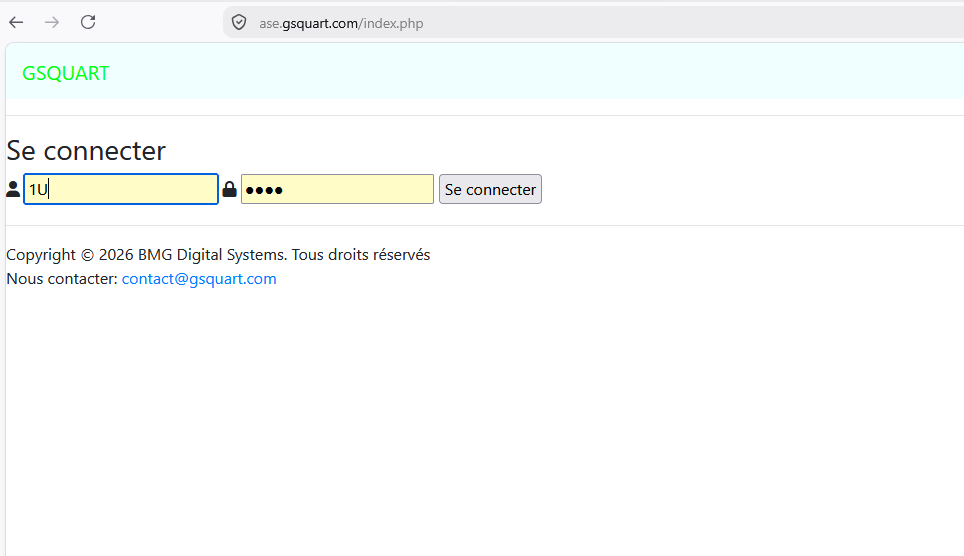Go back with the browser back arrow
Image resolution: width=964 pixels, height=556 pixels.
pyautogui.click(x=16, y=23)
